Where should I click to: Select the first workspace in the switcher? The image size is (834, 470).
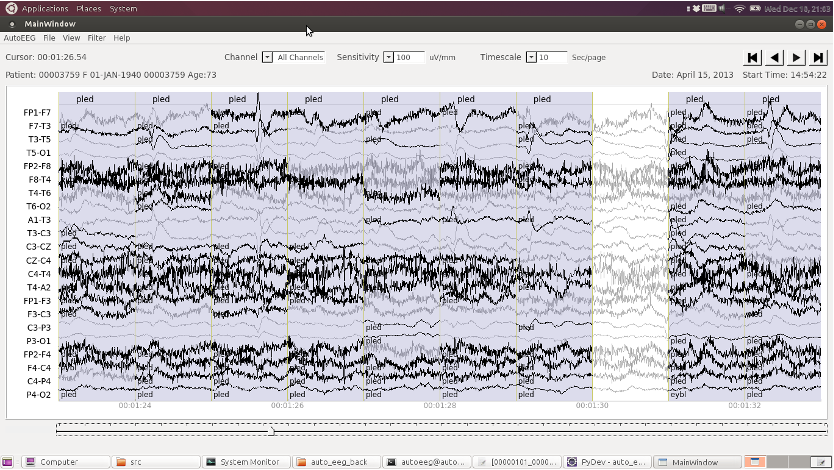click(x=754, y=462)
